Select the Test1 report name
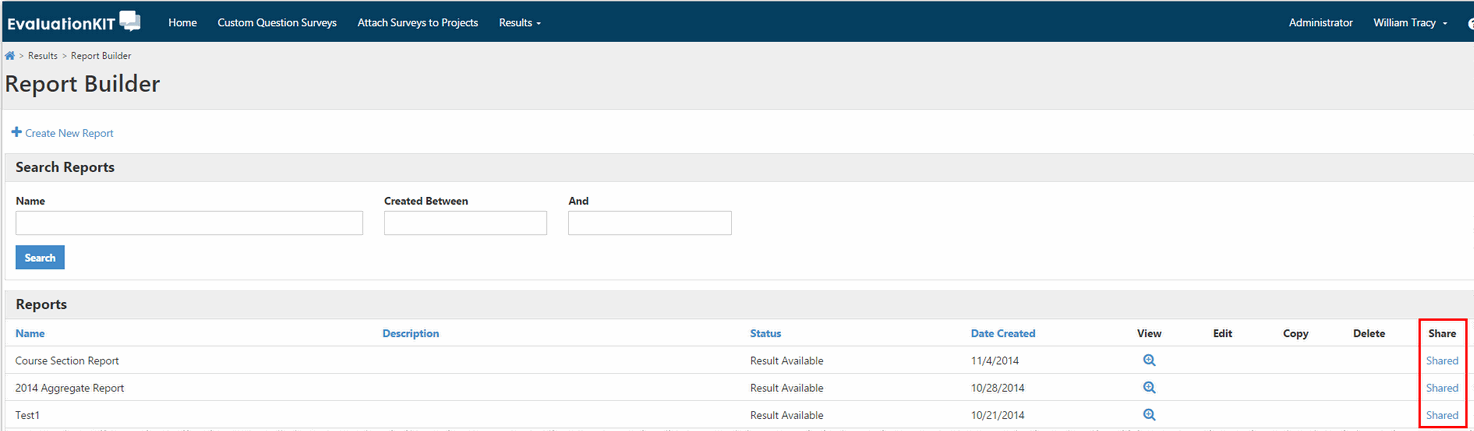 point(28,415)
